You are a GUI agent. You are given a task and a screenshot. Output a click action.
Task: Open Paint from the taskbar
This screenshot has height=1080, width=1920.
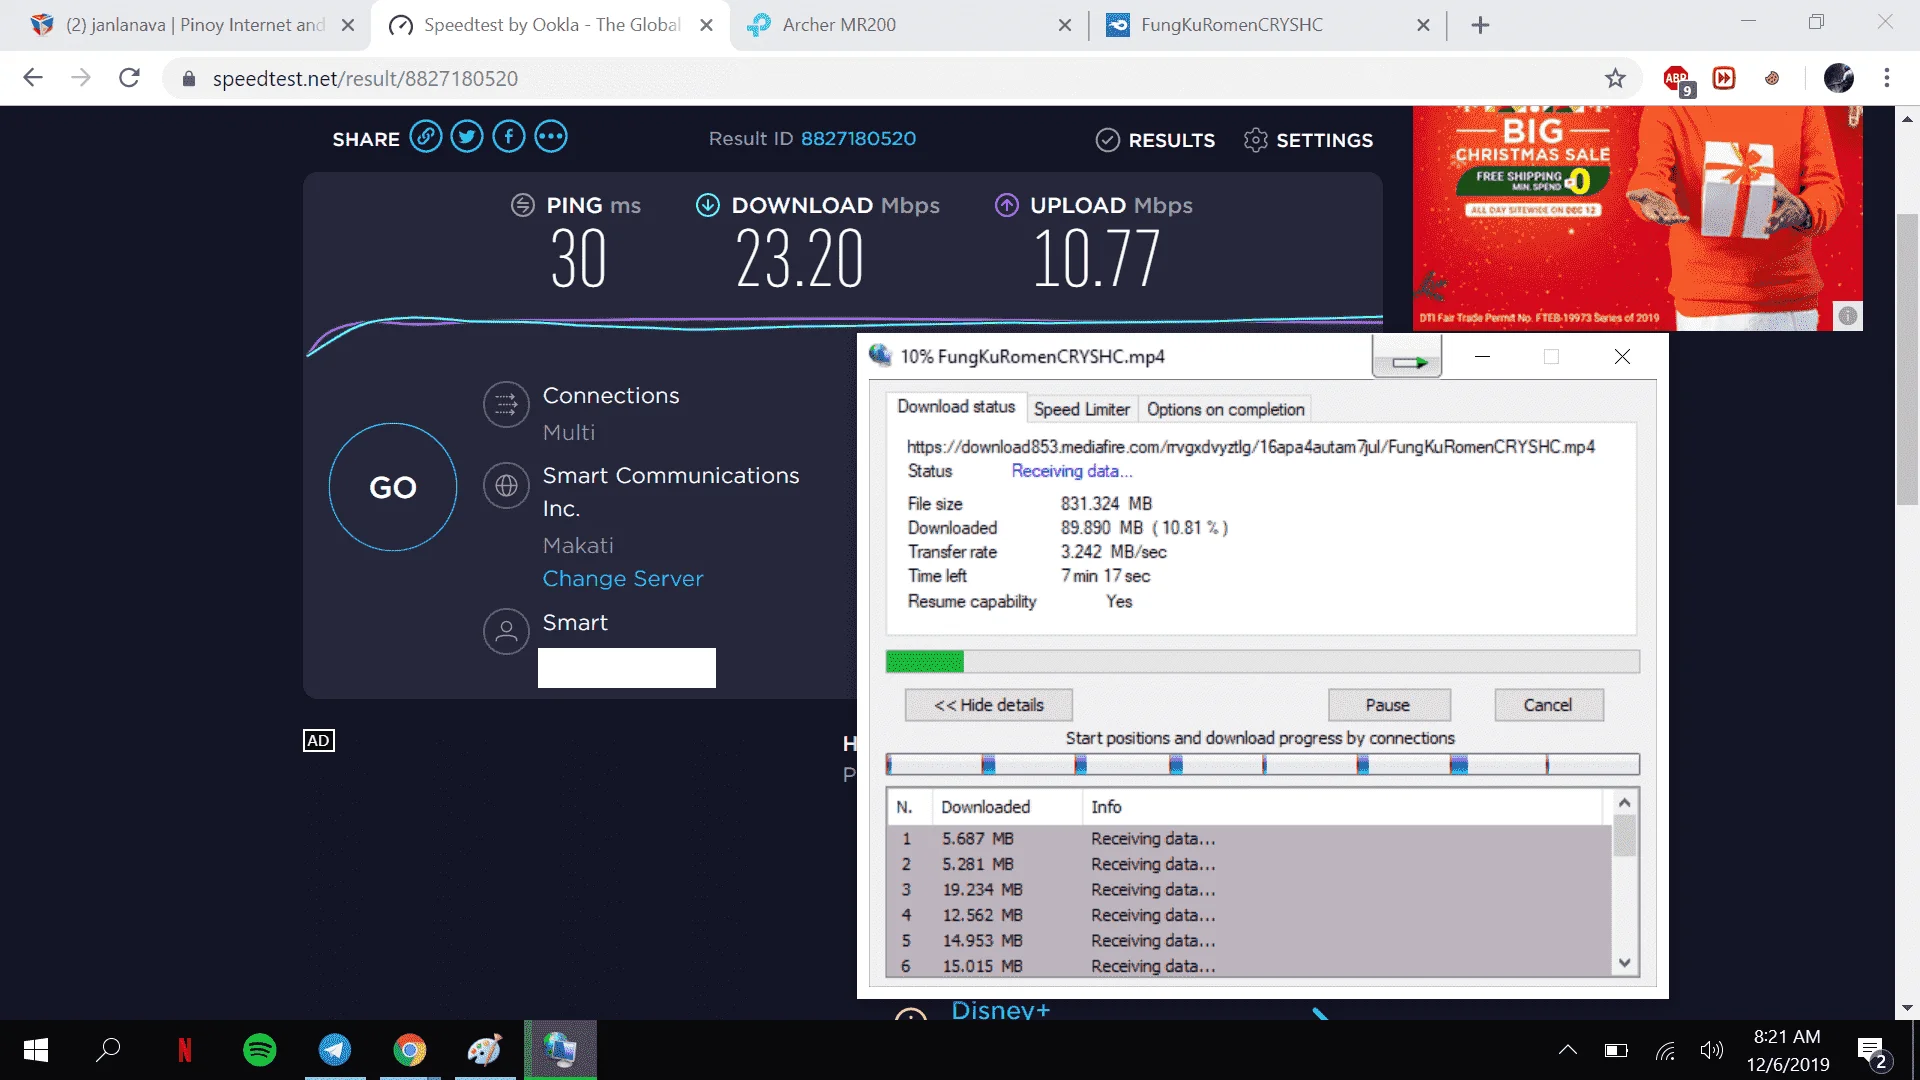pyautogui.click(x=485, y=1050)
